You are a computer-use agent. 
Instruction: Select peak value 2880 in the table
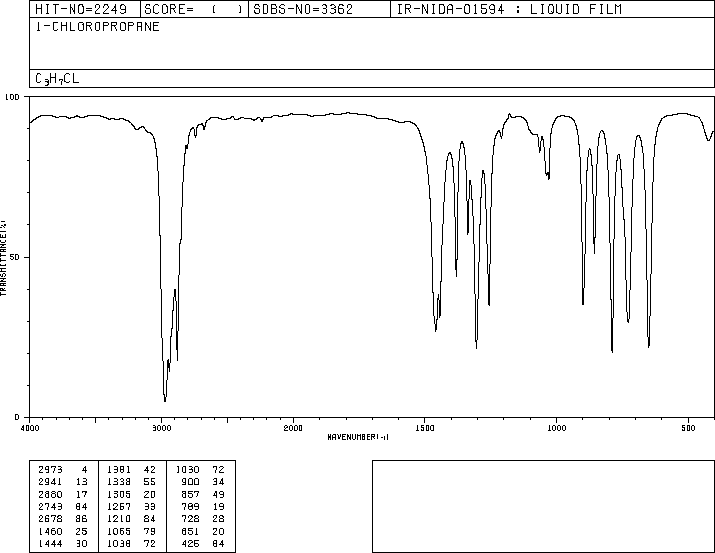point(50,494)
